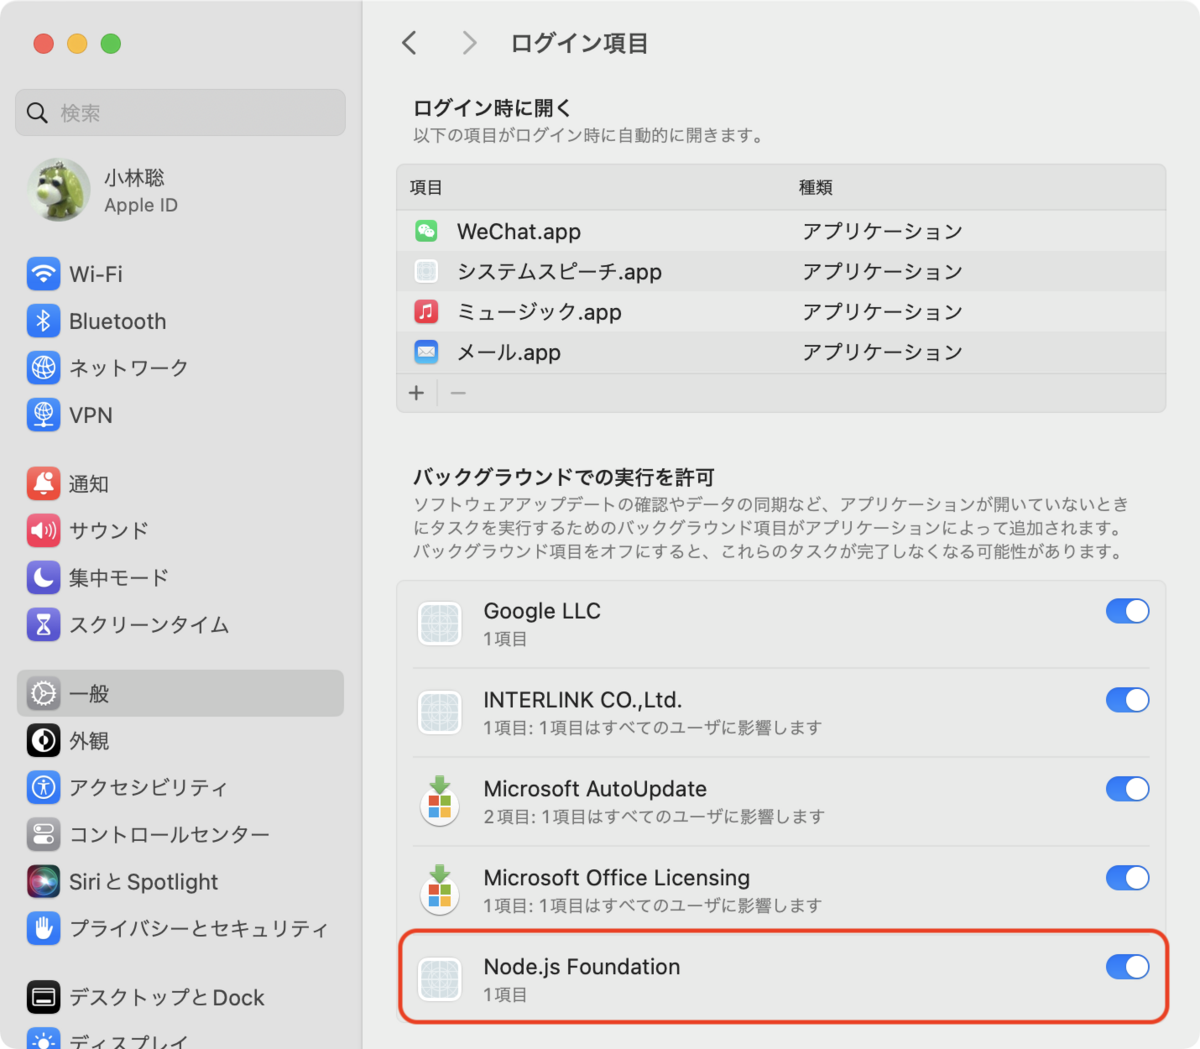This screenshot has width=1200, height=1049.
Task: Click the 検索 search field
Action: click(180, 112)
